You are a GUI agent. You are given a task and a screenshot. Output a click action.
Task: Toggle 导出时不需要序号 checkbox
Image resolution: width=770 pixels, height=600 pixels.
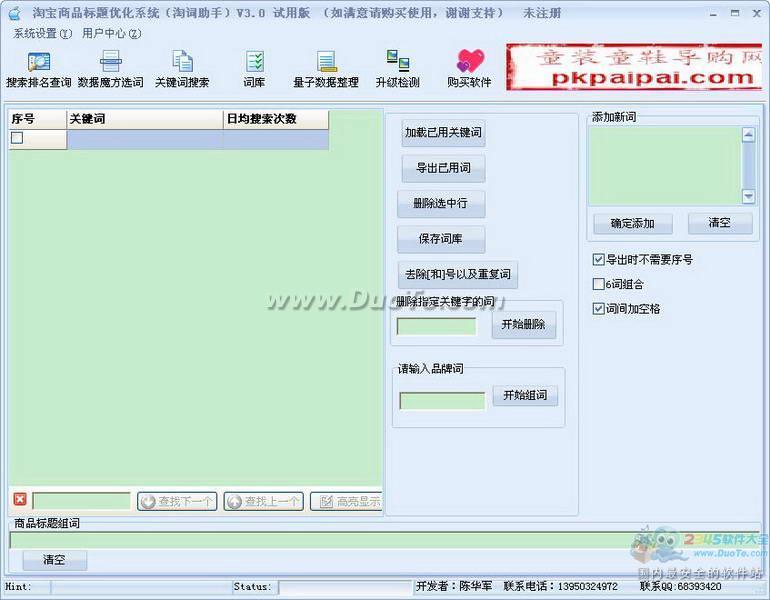[599, 260]
